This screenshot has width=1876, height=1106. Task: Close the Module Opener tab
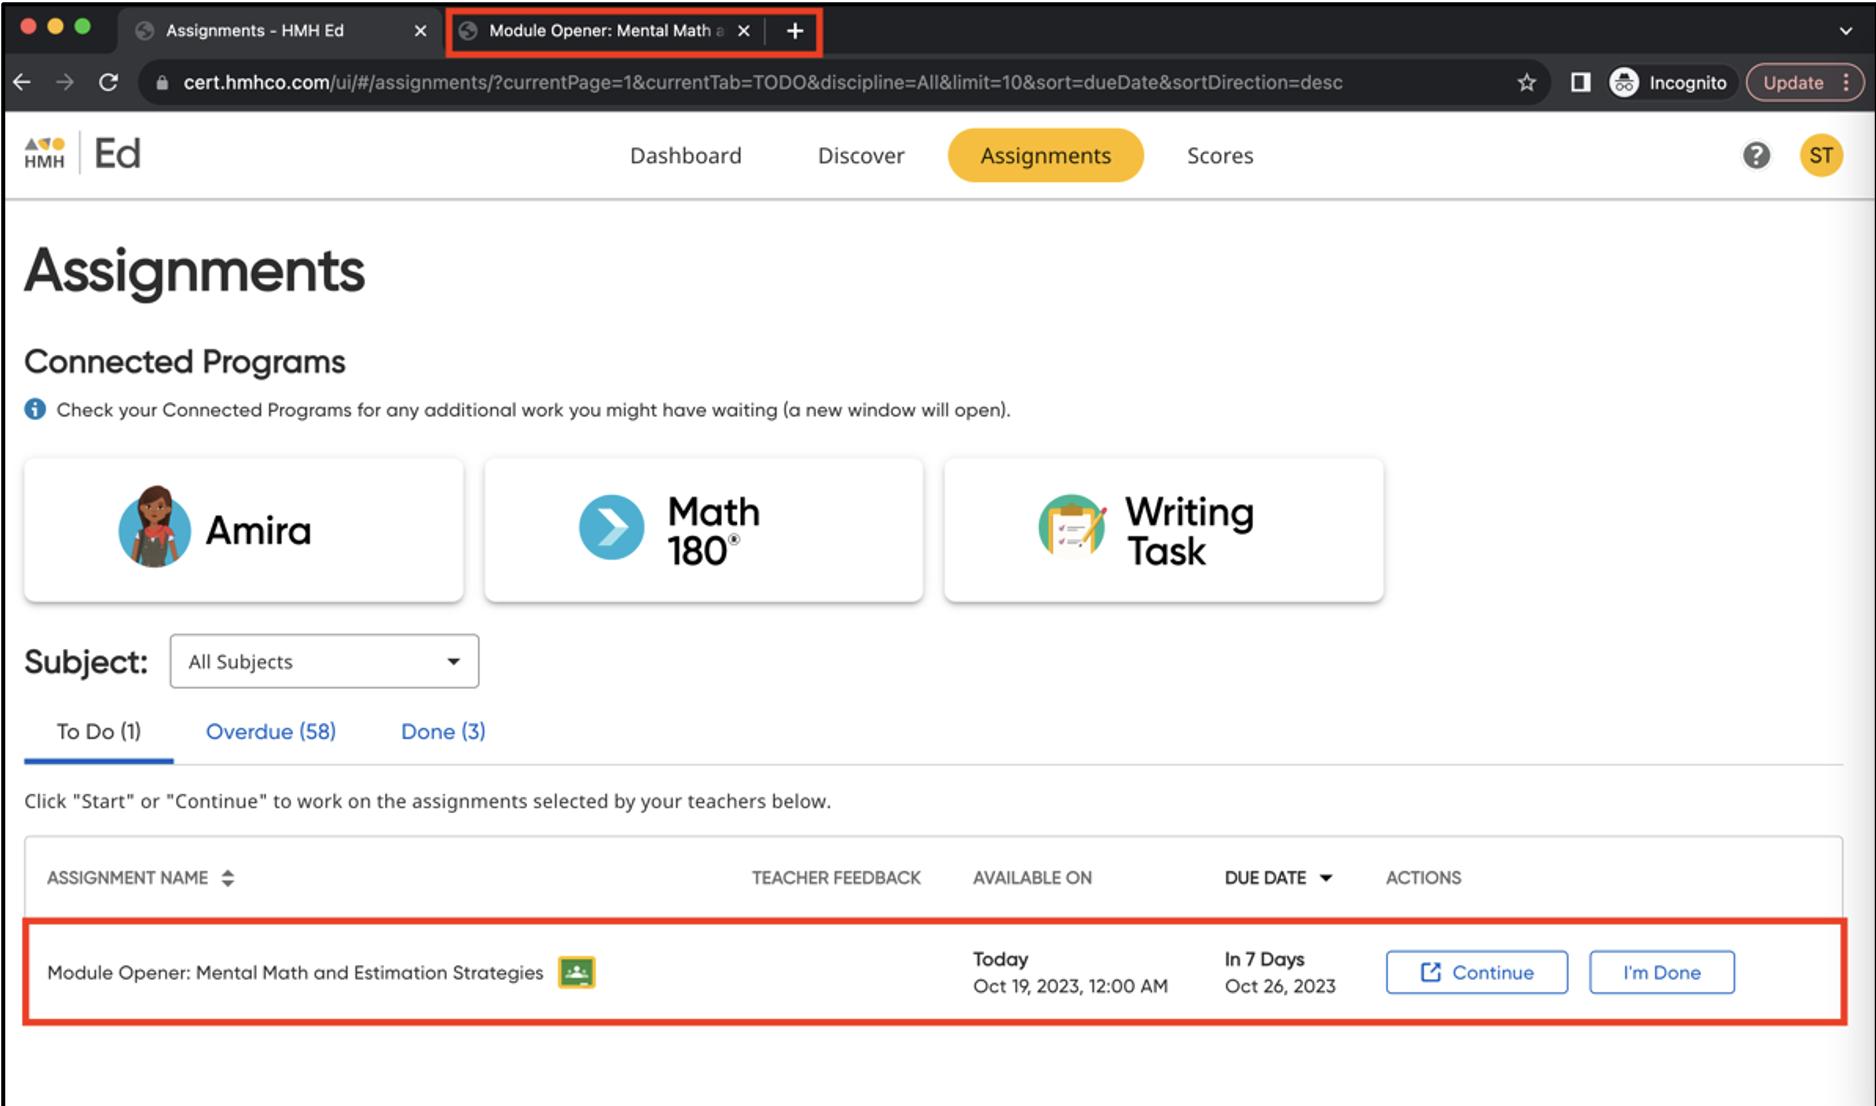pos(743,31)
